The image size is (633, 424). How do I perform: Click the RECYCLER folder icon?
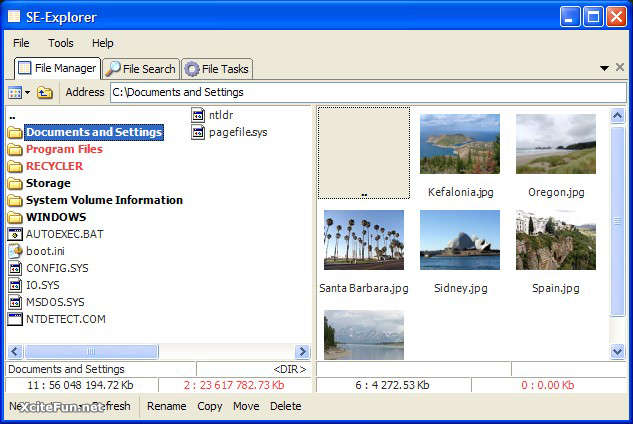coord(15,166)
